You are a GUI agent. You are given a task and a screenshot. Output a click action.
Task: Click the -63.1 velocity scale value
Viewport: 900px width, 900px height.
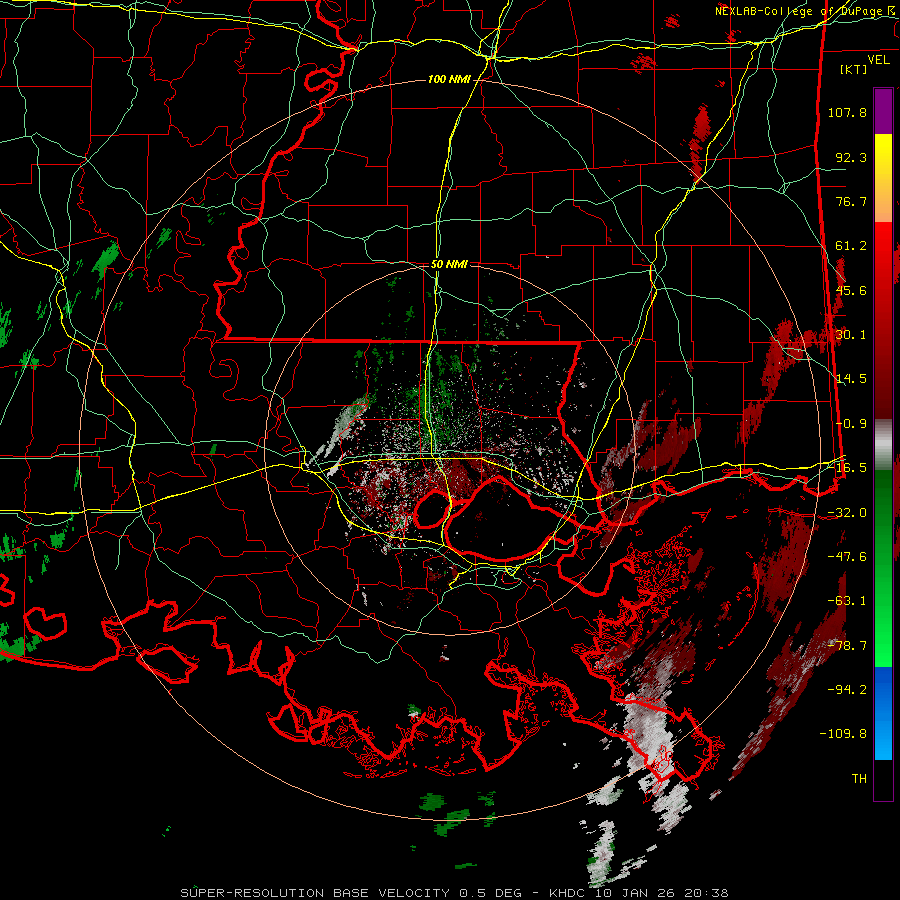coord(847,601)
